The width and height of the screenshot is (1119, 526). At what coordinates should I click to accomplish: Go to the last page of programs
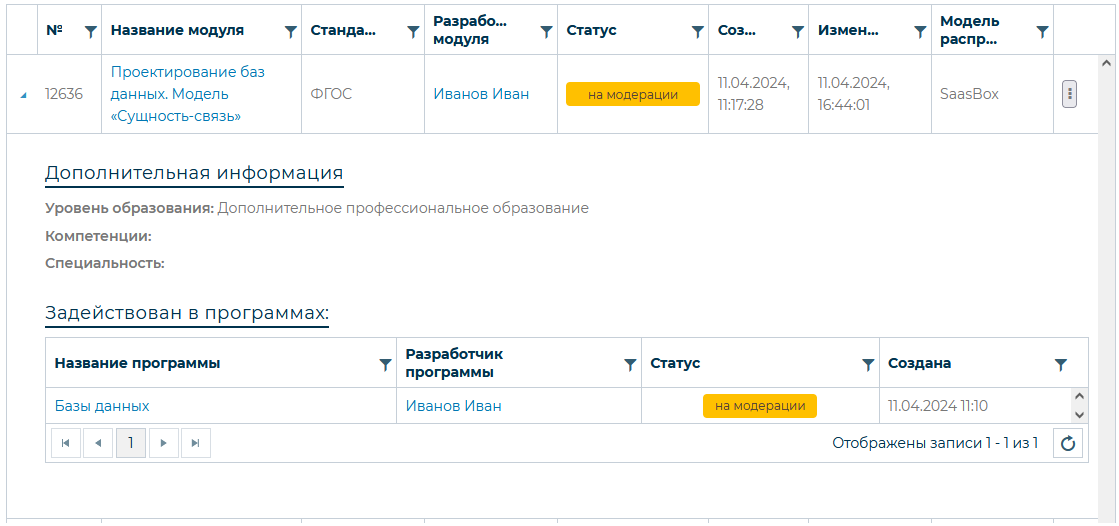pos(196,443)
